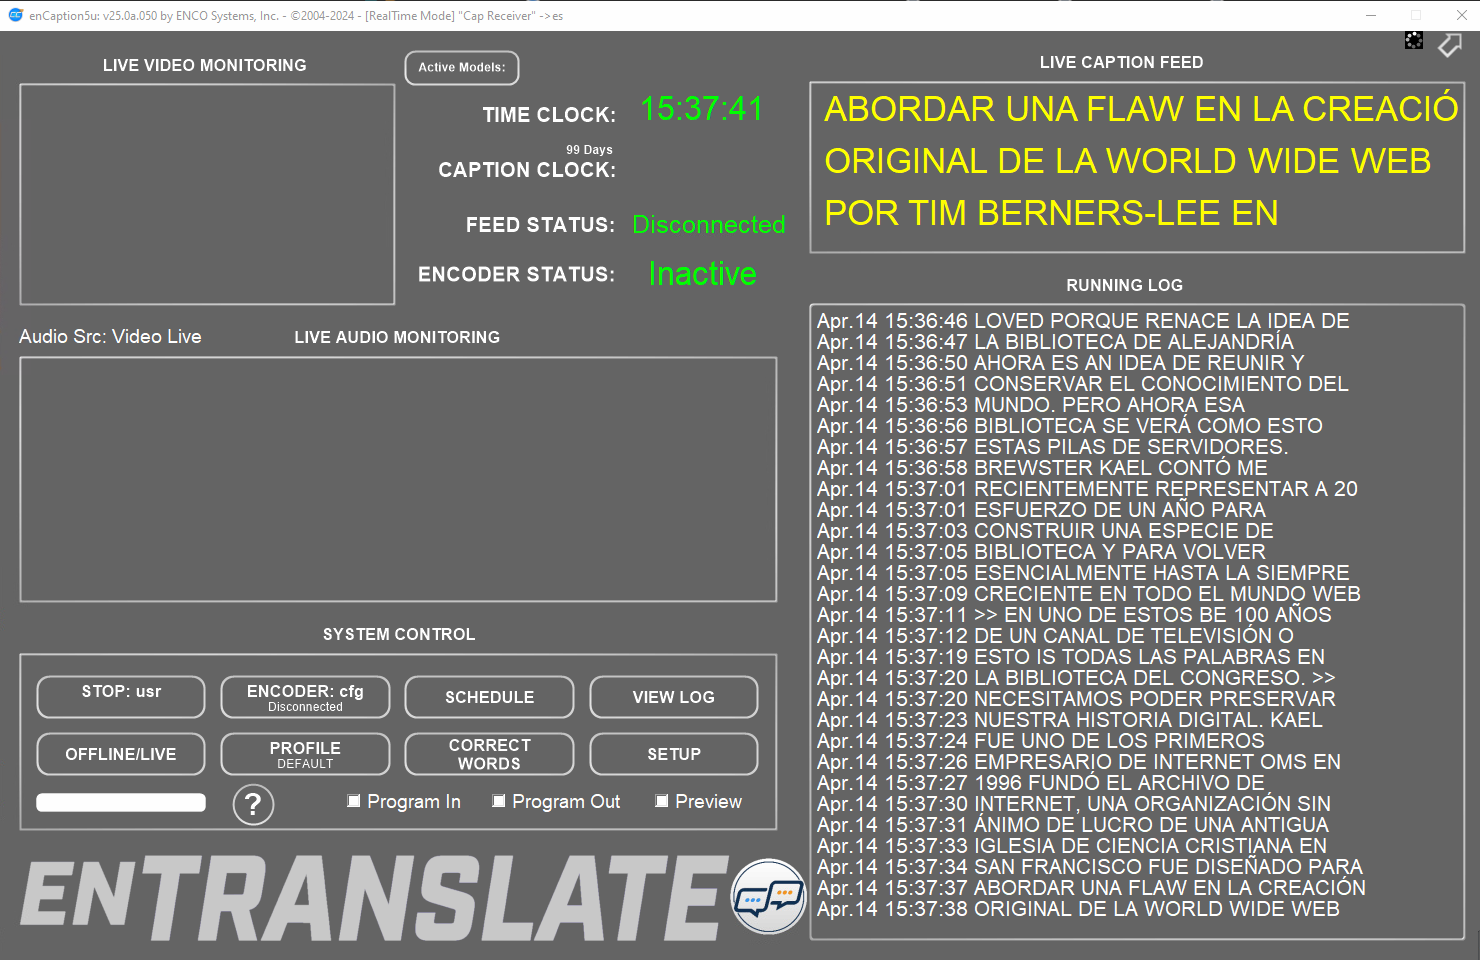The width and height of the screenshot is (1480, 960).
Task: Enable the Program In checkbox
Action: tap(353, 801)
